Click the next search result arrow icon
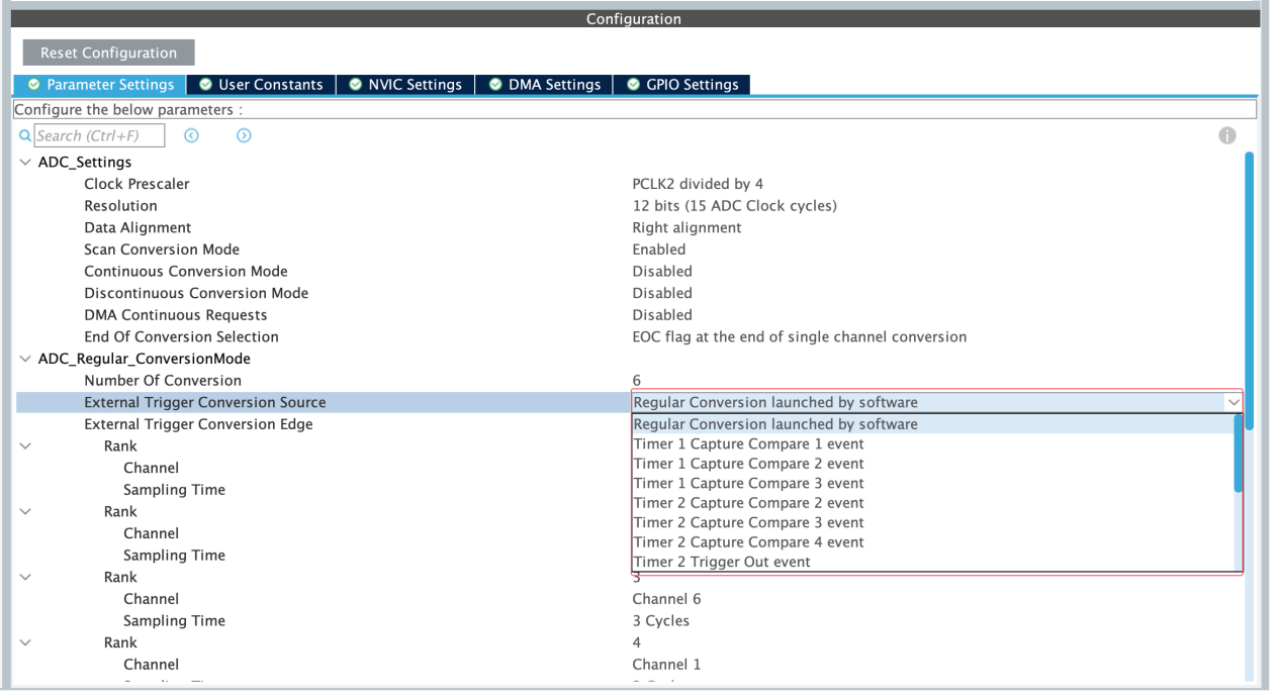Image resolution: width=1280 pixels, height=700 pixels. click(243, 136)
